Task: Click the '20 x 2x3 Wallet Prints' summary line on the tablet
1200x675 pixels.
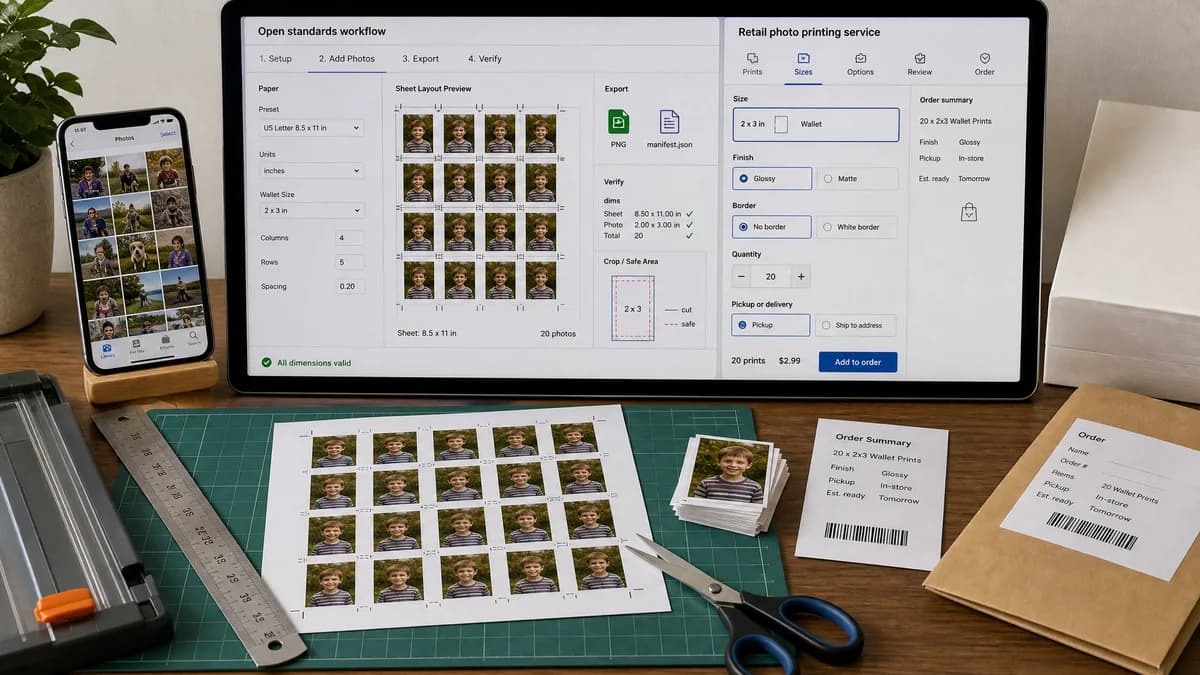Action: pos(955,121)
